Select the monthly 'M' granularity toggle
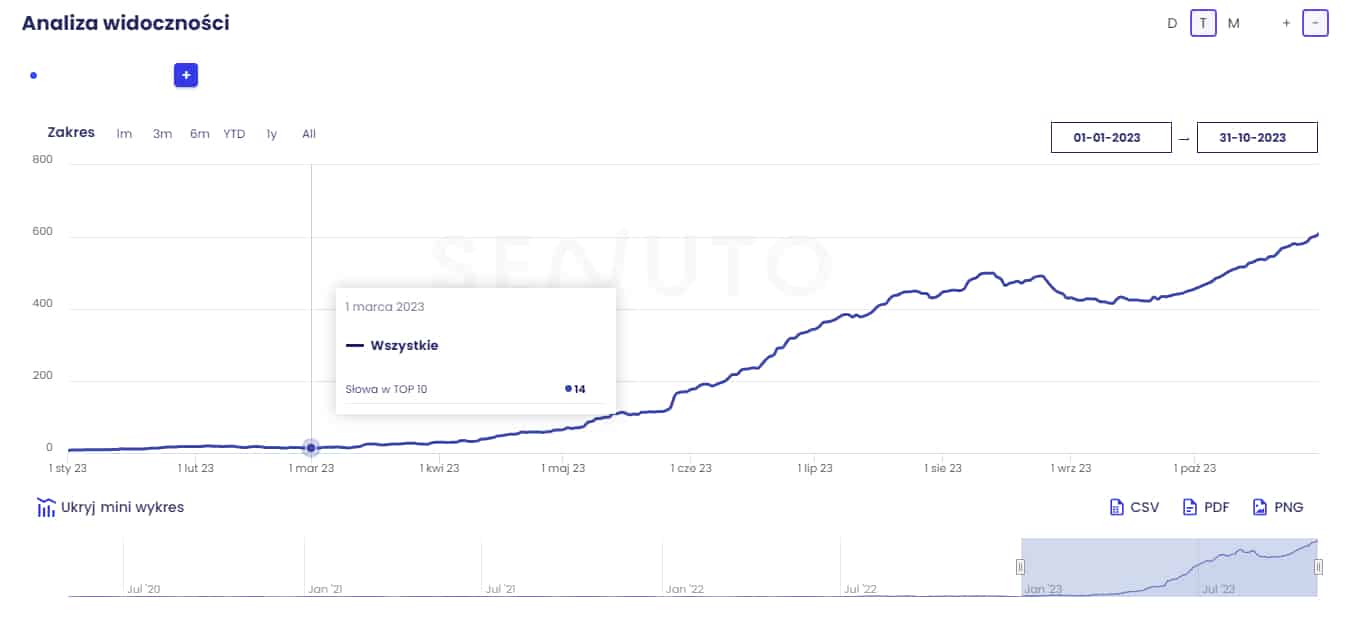The width and height of the screenshot is (1352, 639). (x=1234, y=23)
